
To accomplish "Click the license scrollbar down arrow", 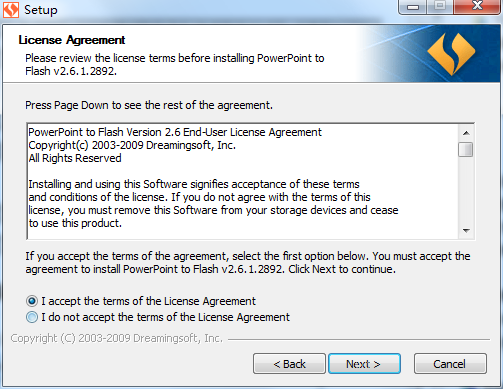I will 466,230.
